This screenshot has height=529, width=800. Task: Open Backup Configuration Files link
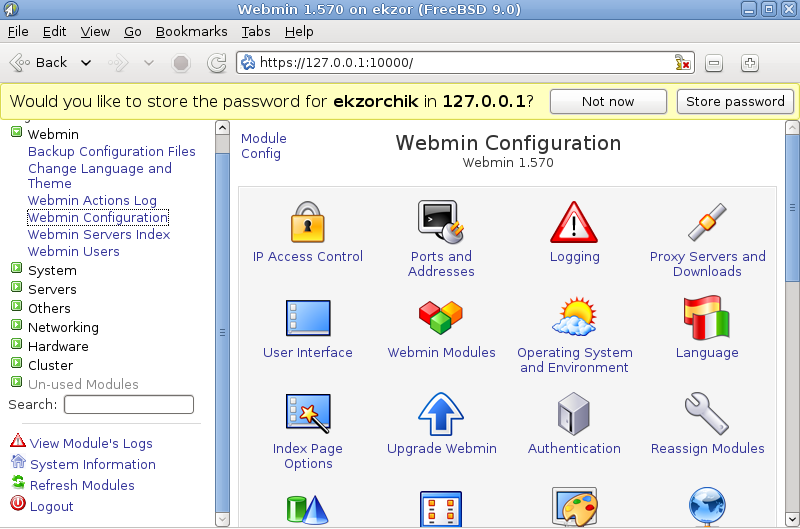(x=112, y=152)
